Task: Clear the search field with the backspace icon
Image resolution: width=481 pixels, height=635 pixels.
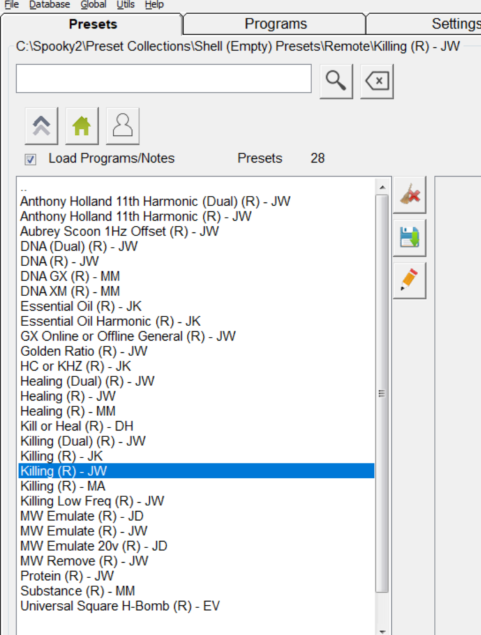Action: tap(377, 81)
